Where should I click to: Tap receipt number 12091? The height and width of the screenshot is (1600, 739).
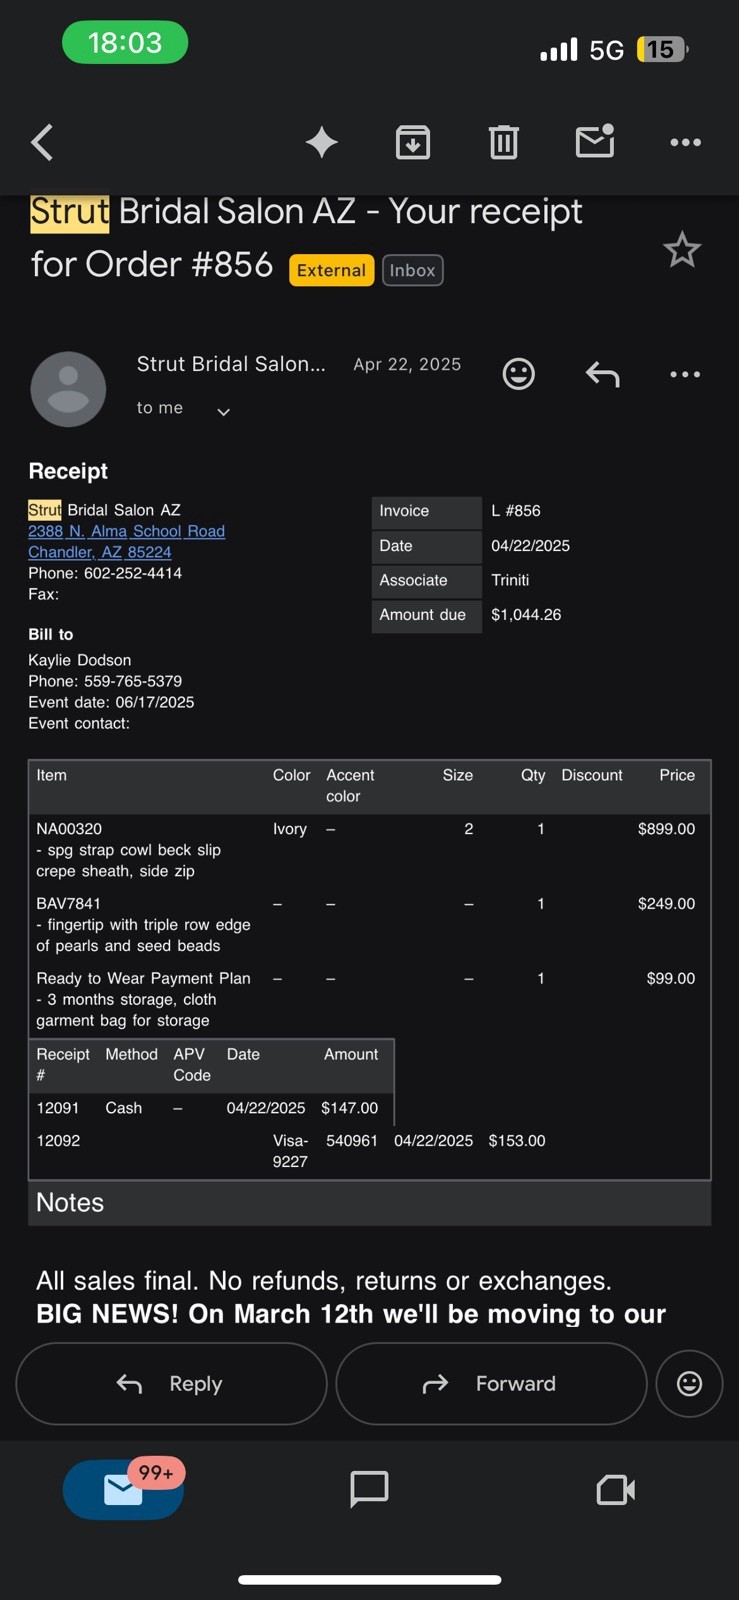click(58, 1108)
